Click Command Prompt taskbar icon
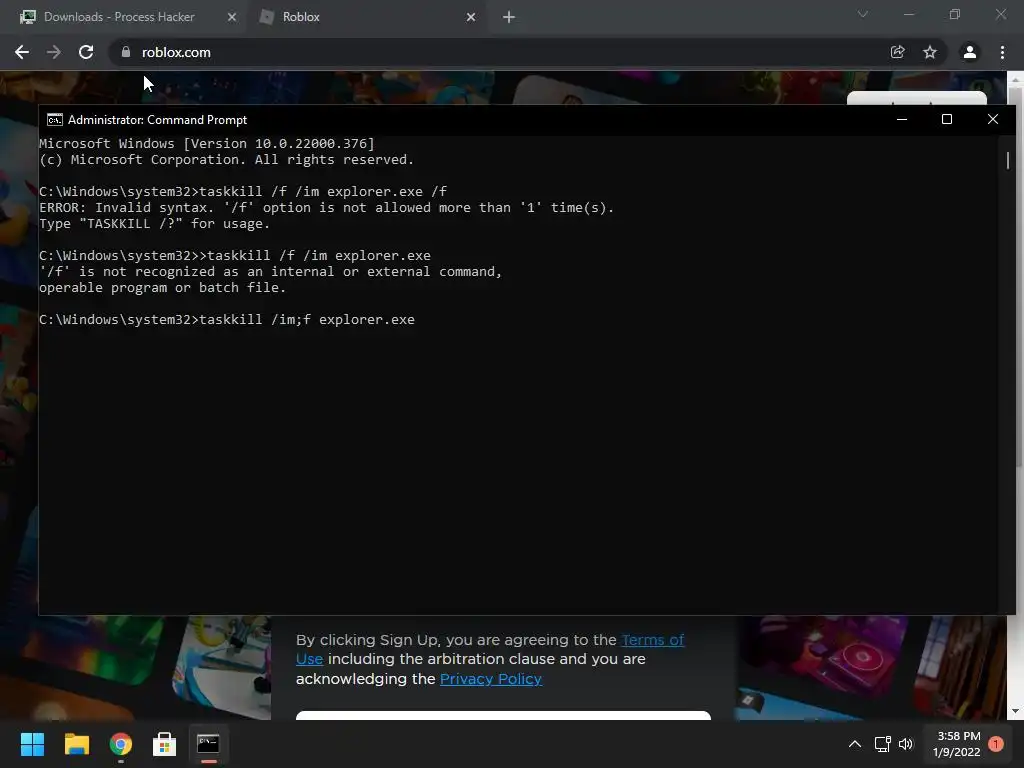The image size is (1024, 768). [208, 744]
